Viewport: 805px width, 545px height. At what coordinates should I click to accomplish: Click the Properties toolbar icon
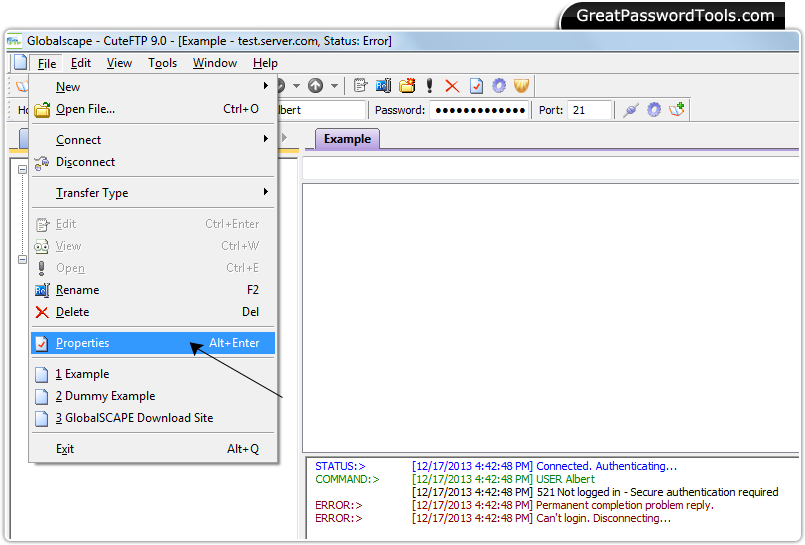(x=476, y=86)
